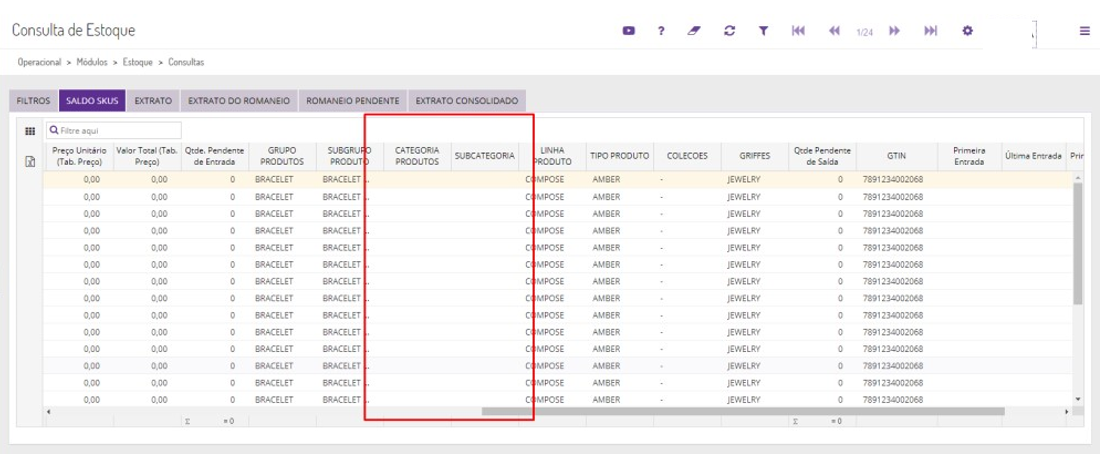Click the GTIN column header
This screenshot has height=476, width=1114.
tap(896, 156)
